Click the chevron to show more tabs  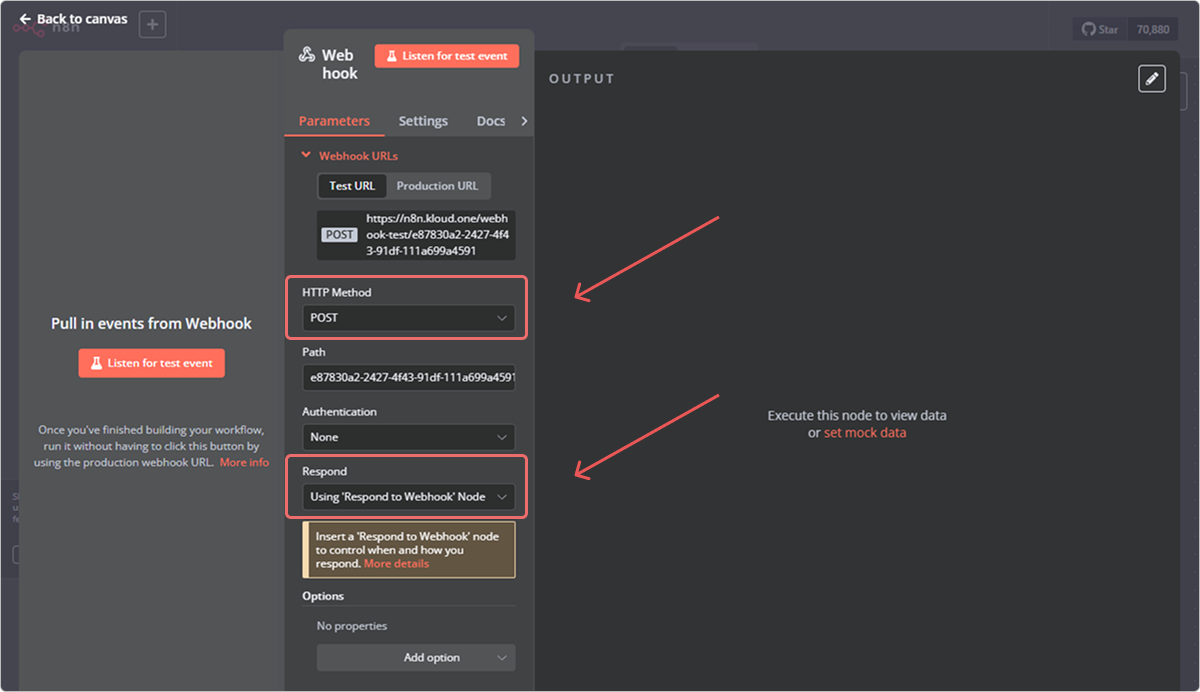click(525, 121)
